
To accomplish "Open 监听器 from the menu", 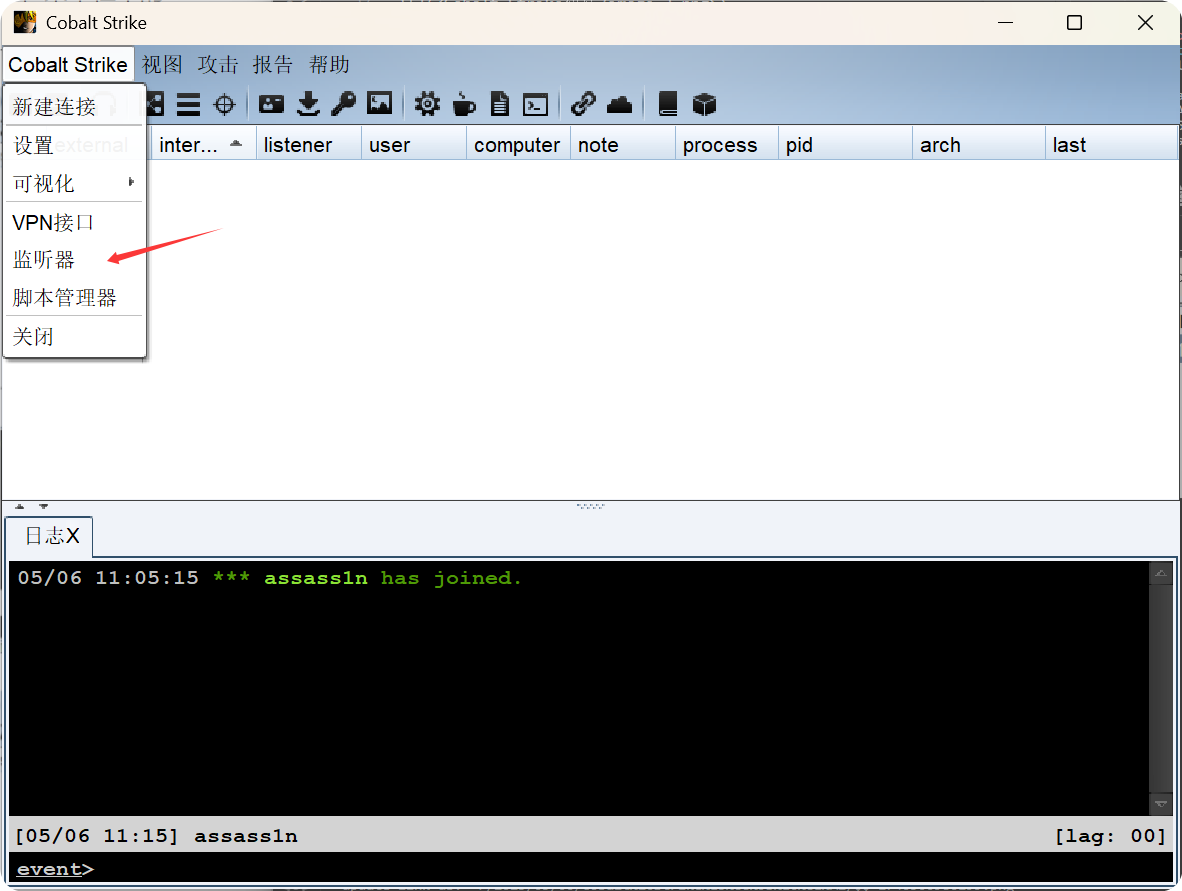I will pos(75,260).
